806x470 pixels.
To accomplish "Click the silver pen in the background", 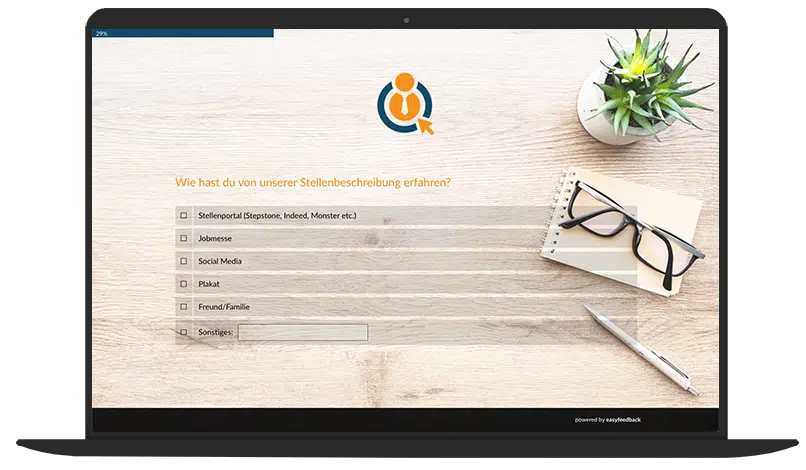I will [x=640, y=350].
